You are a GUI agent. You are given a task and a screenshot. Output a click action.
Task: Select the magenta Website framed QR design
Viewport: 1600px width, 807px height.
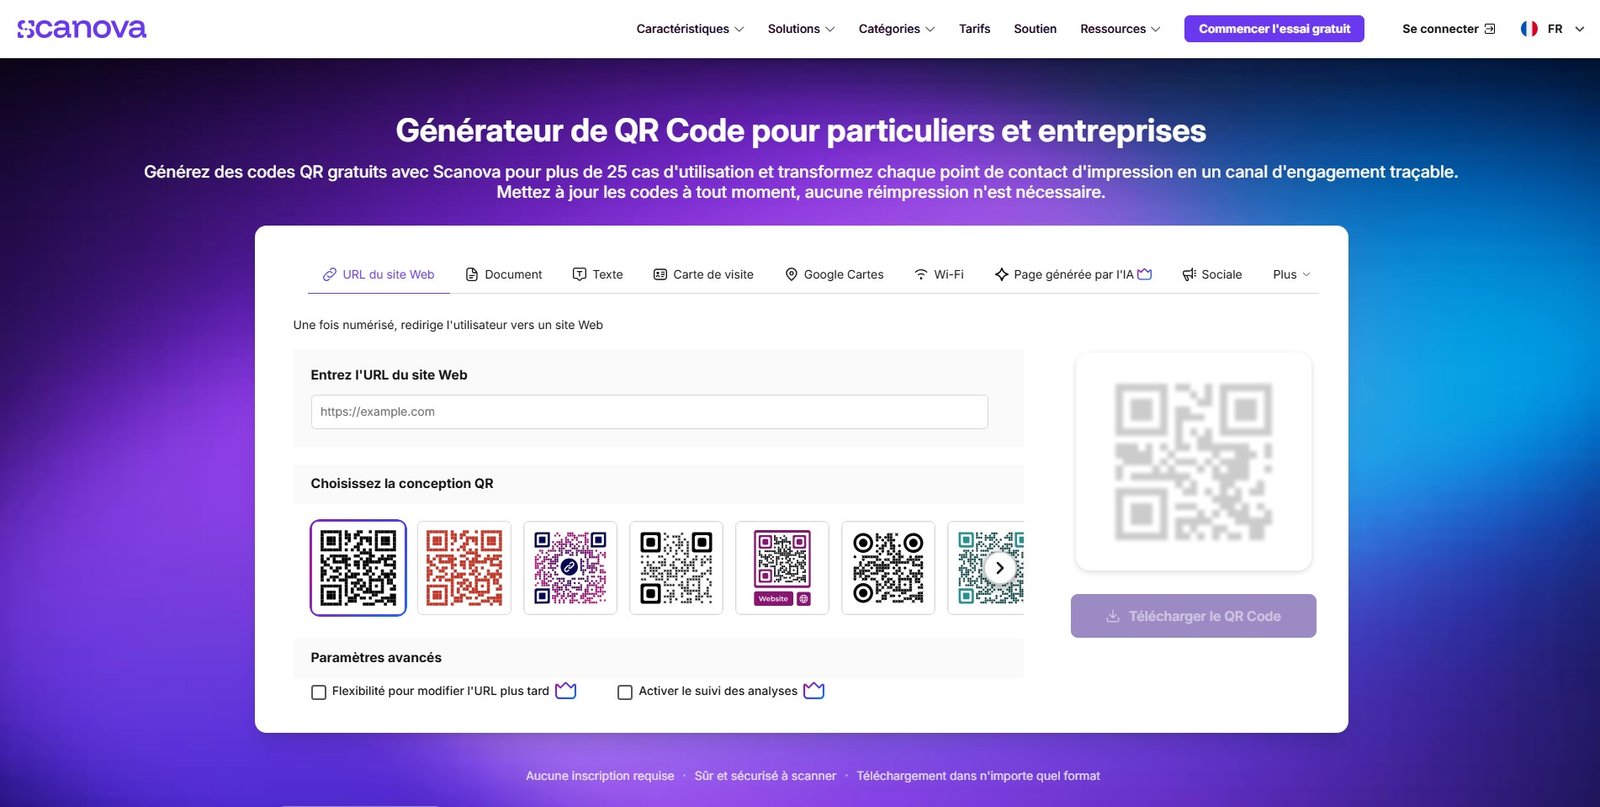(x=782, y=568)
